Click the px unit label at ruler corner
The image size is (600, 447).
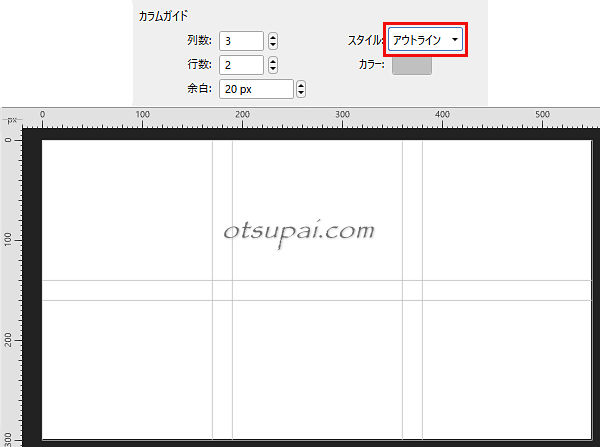(12, 120)
